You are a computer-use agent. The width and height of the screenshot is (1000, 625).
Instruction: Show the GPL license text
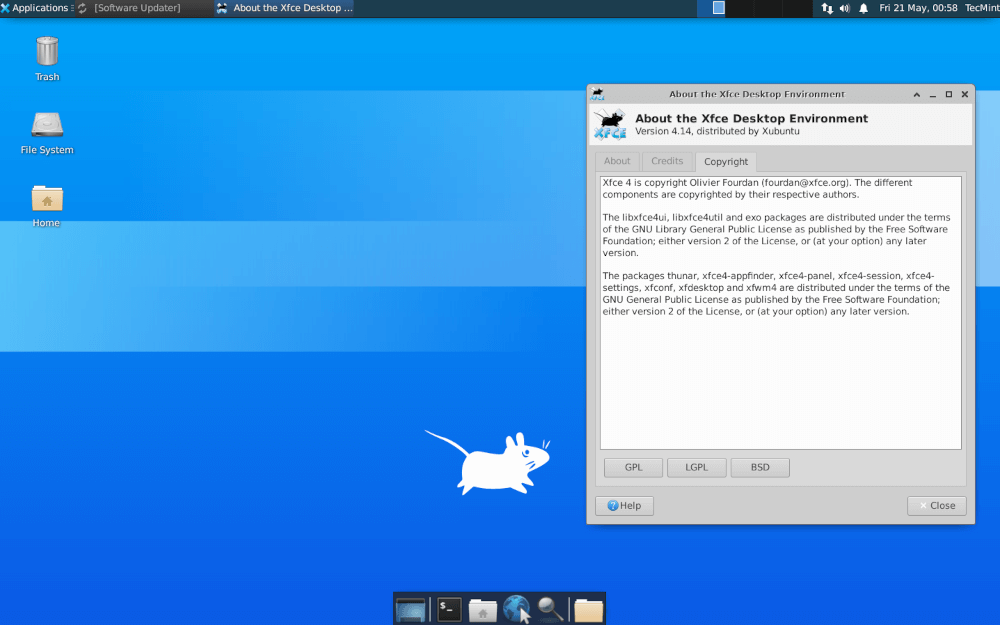pyautogui.click(x=634, y=467)
